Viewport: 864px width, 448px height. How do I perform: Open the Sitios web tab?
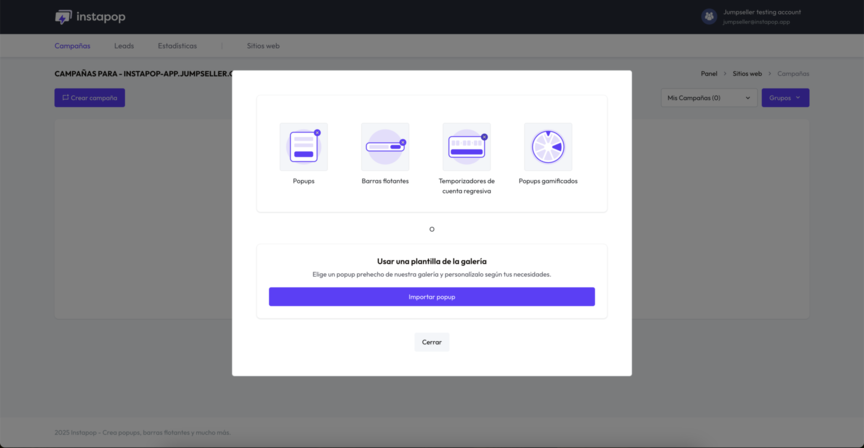tap(263, 46)
